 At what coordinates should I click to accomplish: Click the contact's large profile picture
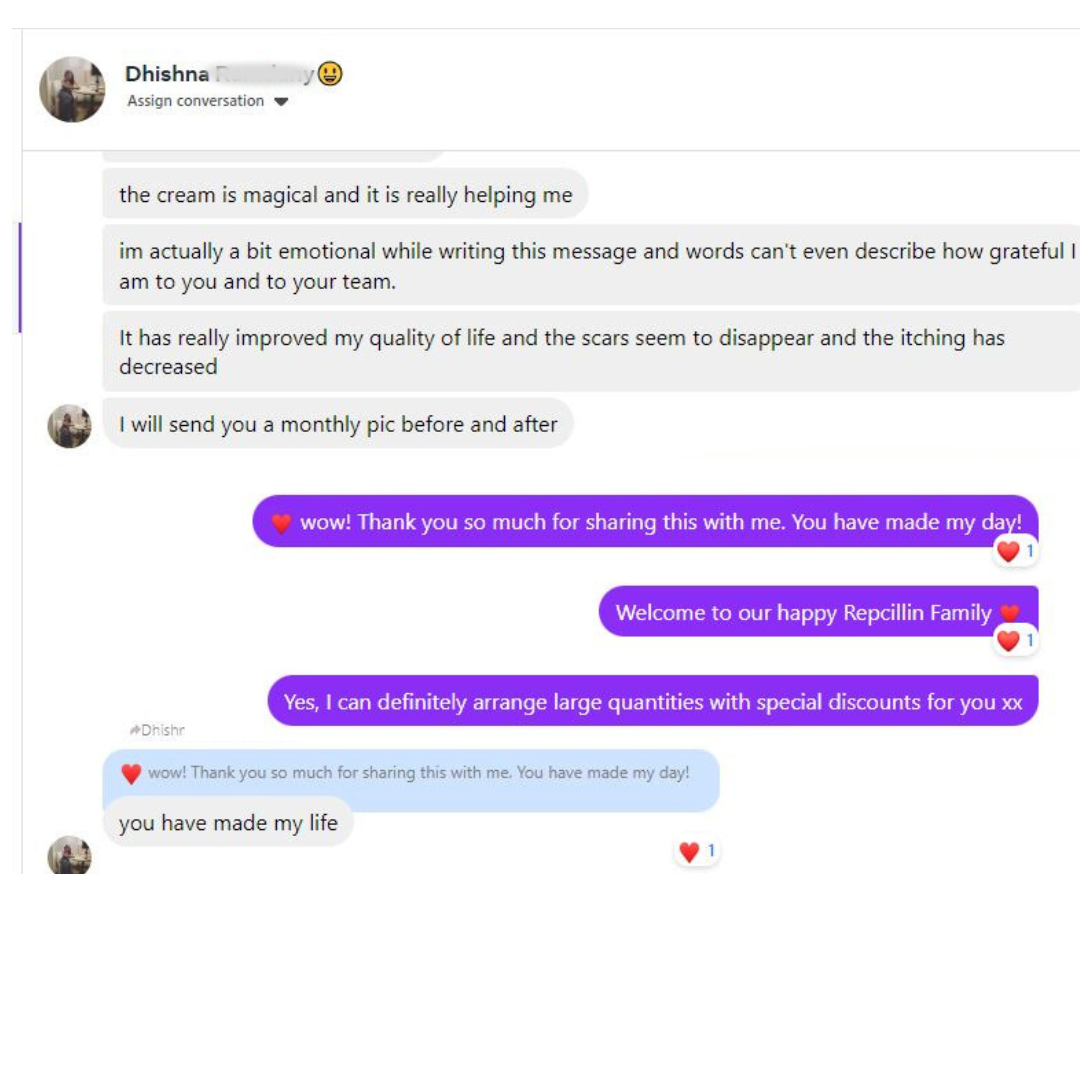[x=72, y=90]
